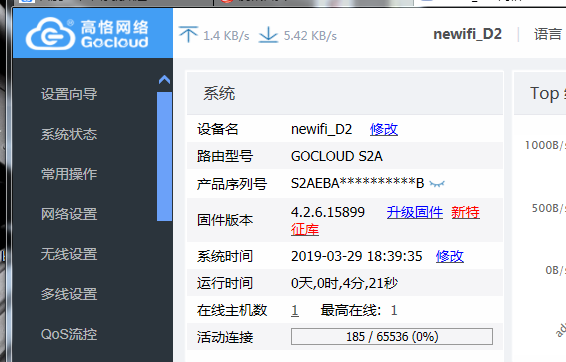566x362 pixels.
Task: Click the firmware version 4.2.6.15899
Action: (328, 212)
